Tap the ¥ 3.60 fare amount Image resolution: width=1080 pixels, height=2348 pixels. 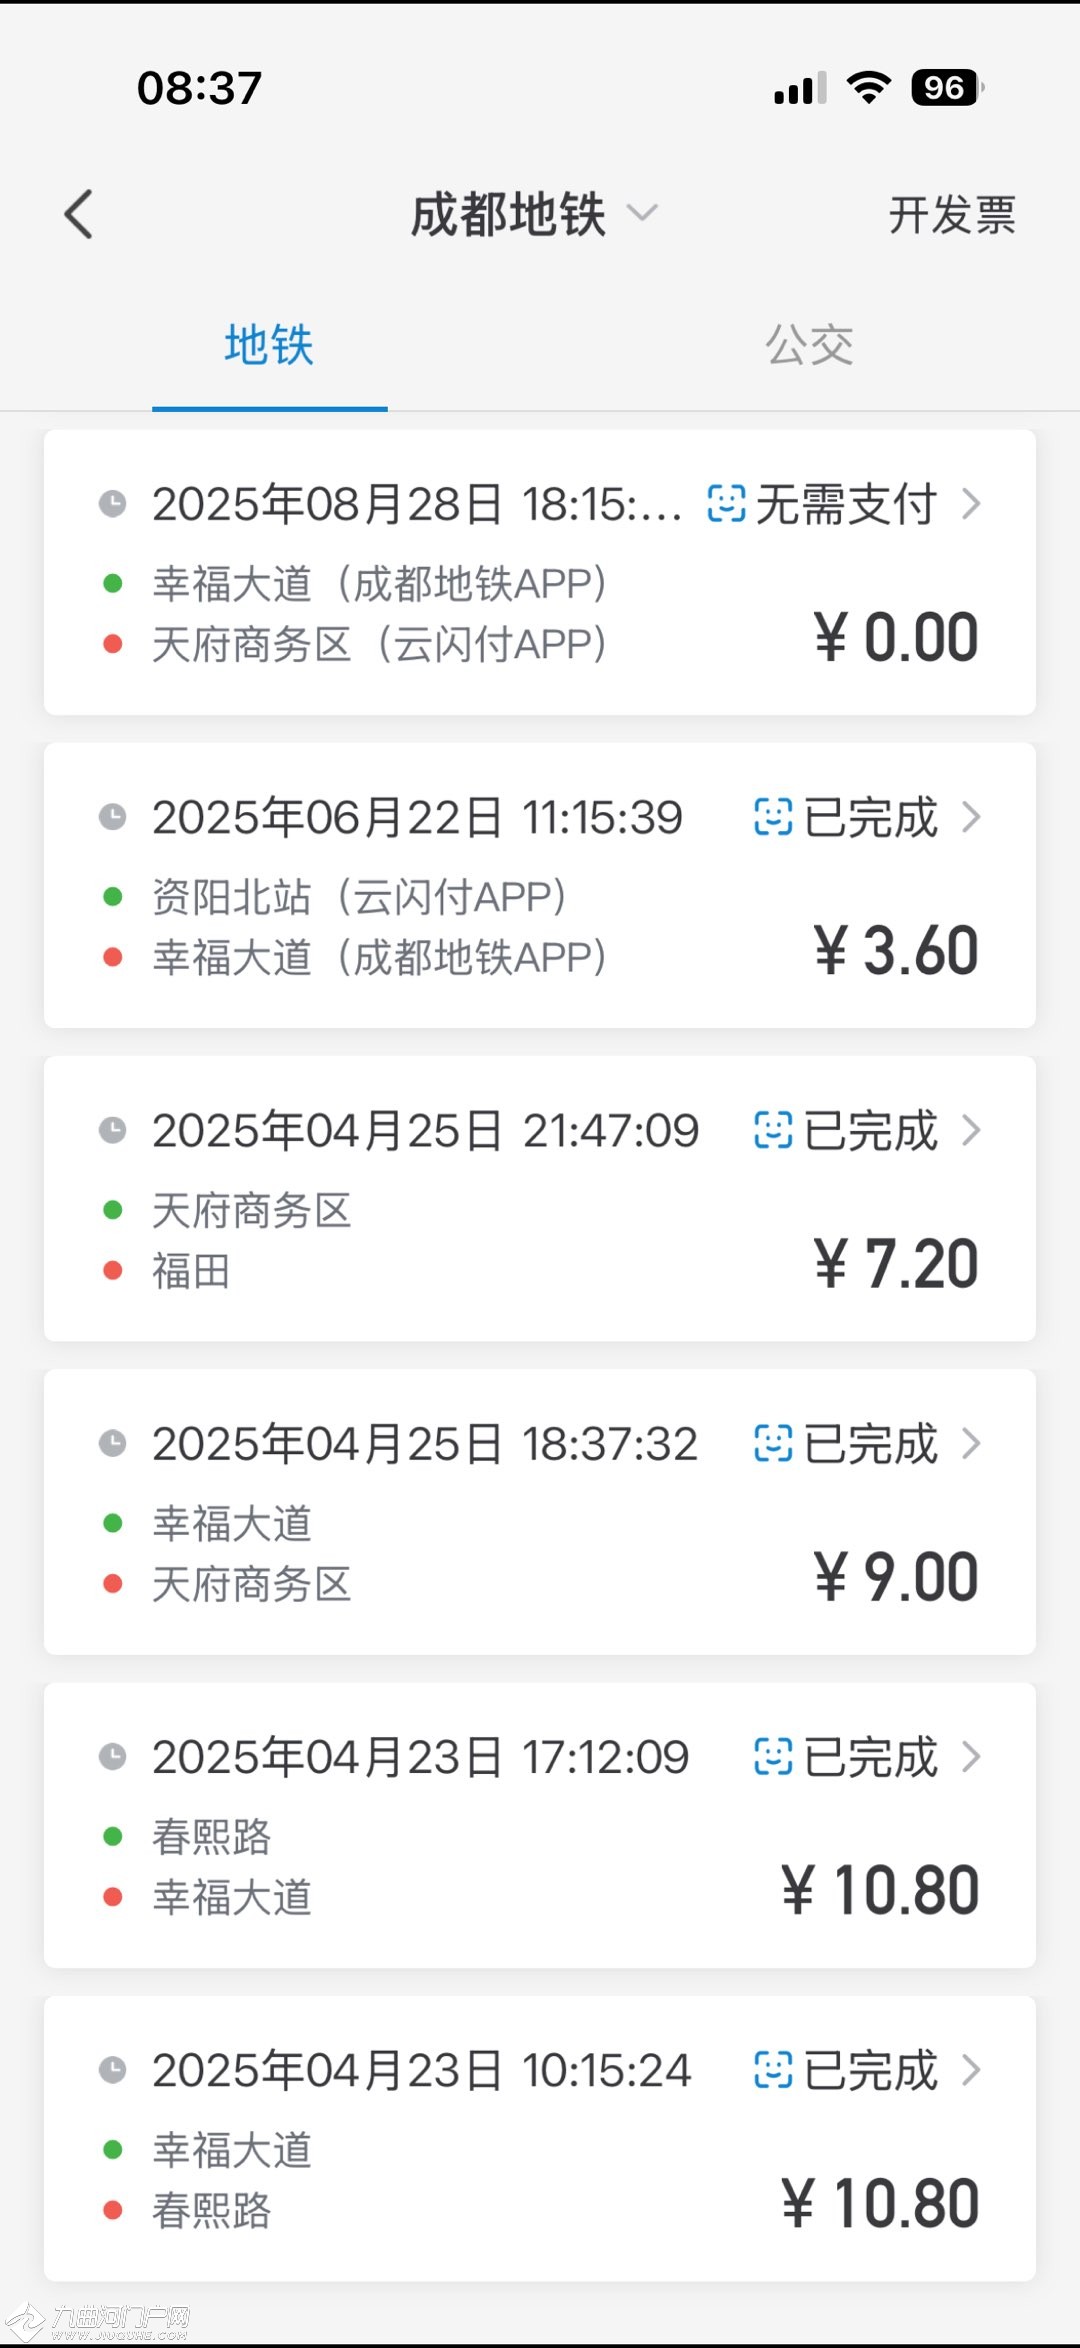(895, 951)
